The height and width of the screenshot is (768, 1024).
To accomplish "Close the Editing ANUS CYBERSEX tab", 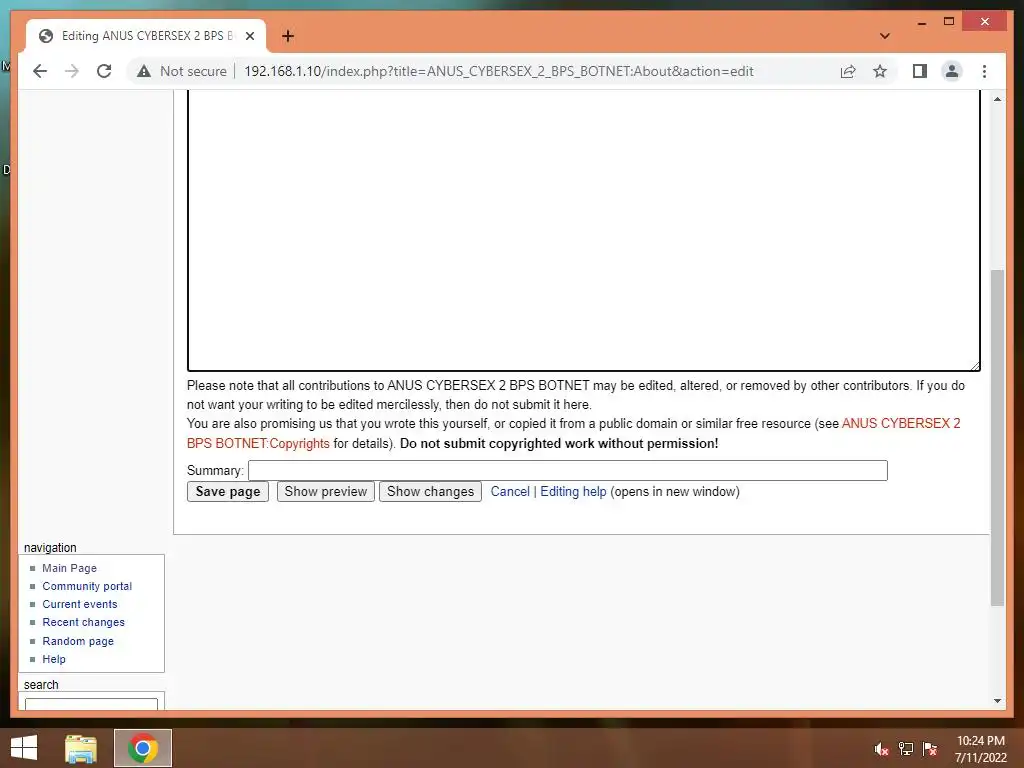I will [x=249, y=36].
